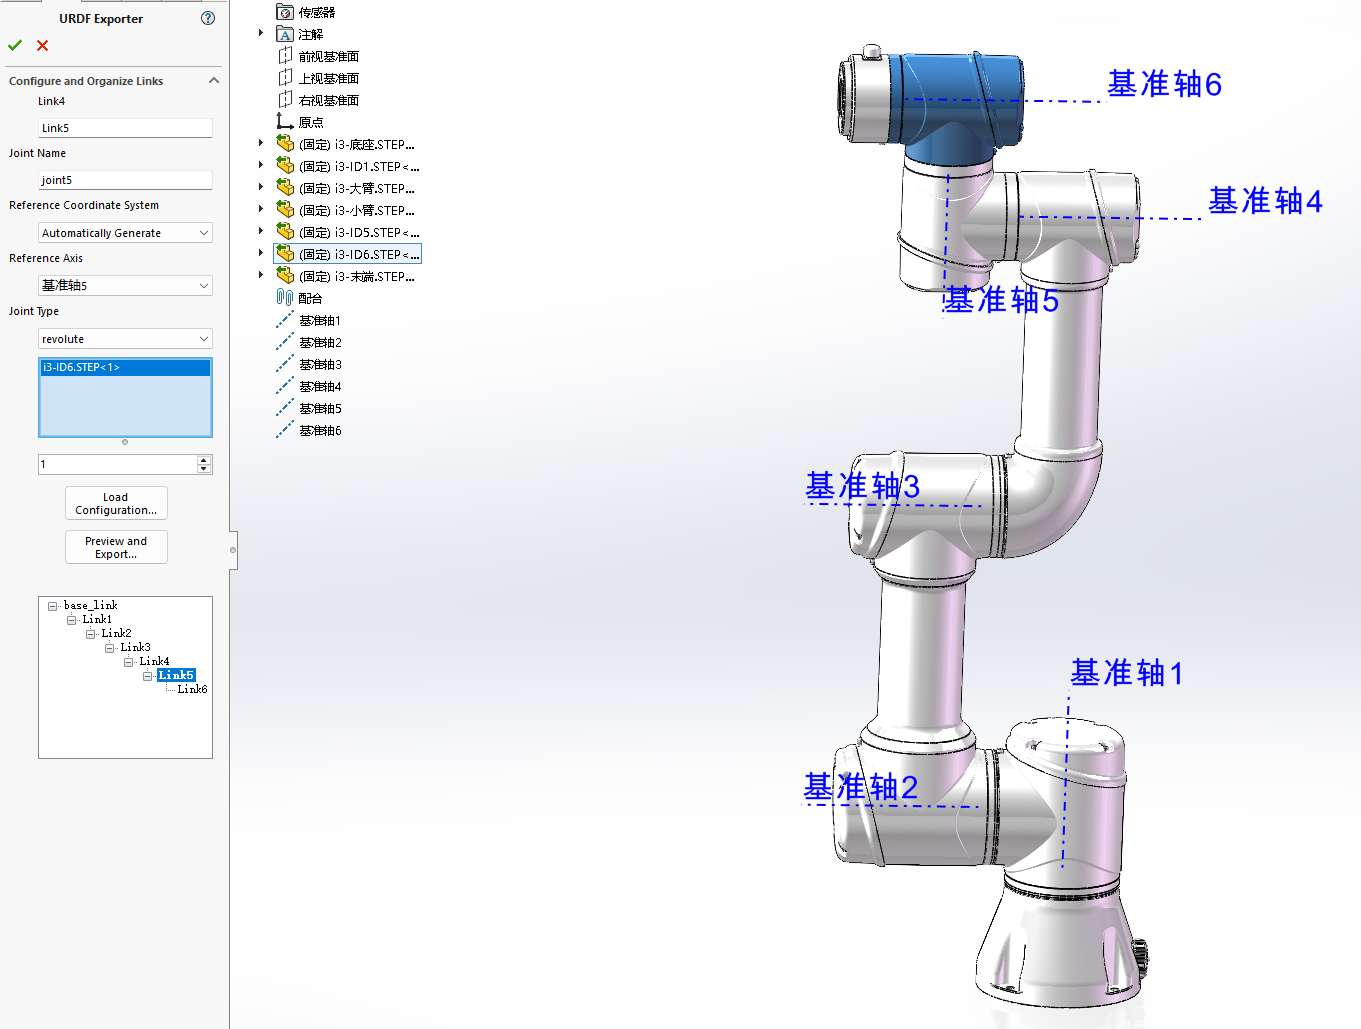The width and height of the screenshot is (1361, 1029).
Task: Click the 上视基准面 plane icon
Action: [285, 78]
